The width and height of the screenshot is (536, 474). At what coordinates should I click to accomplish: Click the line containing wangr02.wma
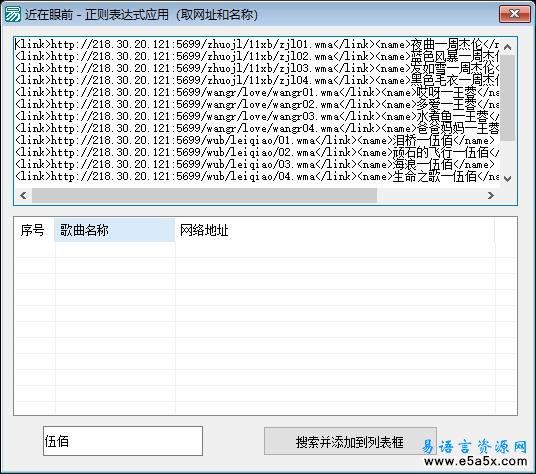[257, 104]
